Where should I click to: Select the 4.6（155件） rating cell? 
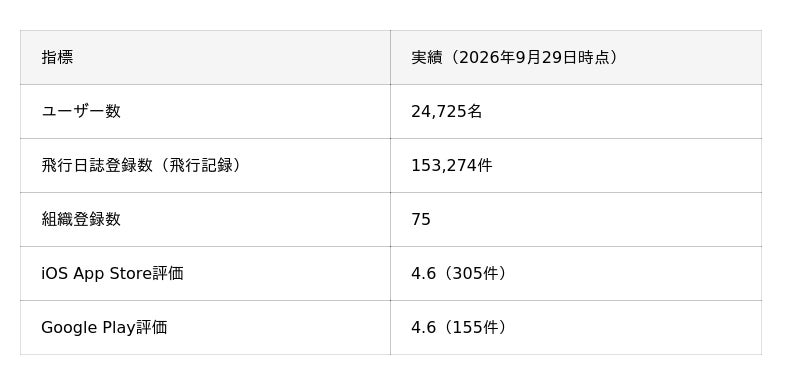pyautogui.click(x=576, y=328)
